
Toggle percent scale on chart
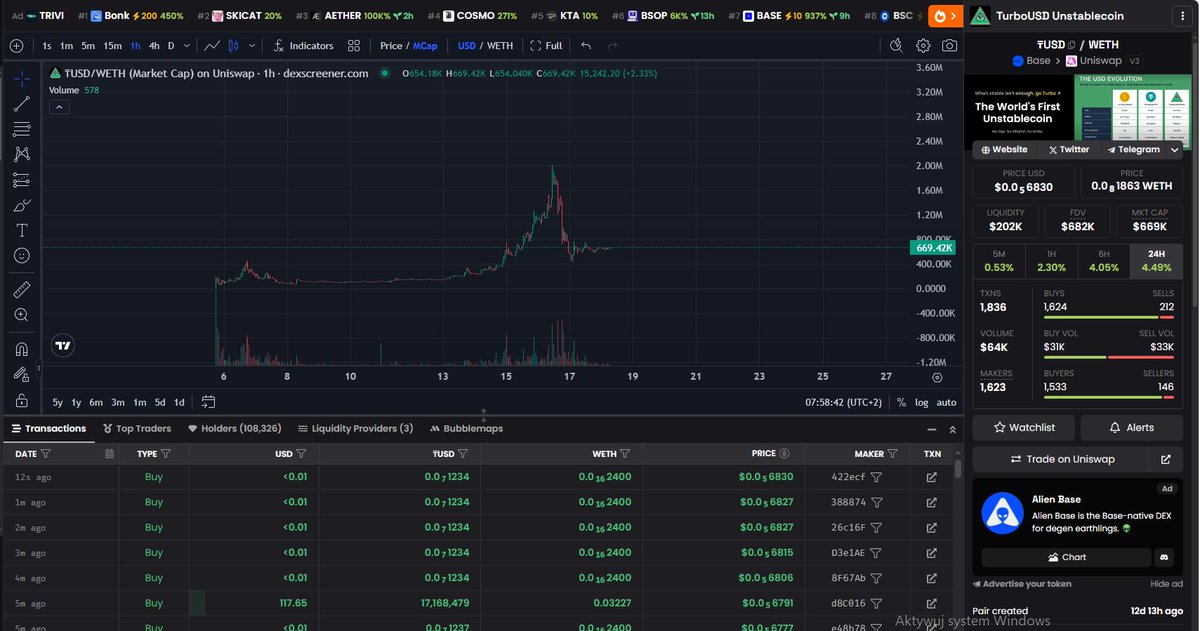point(901,402)
